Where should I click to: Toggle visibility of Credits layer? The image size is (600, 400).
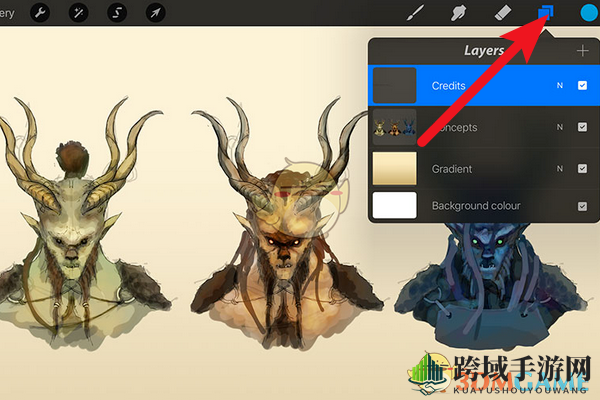[x=582, y=85]
